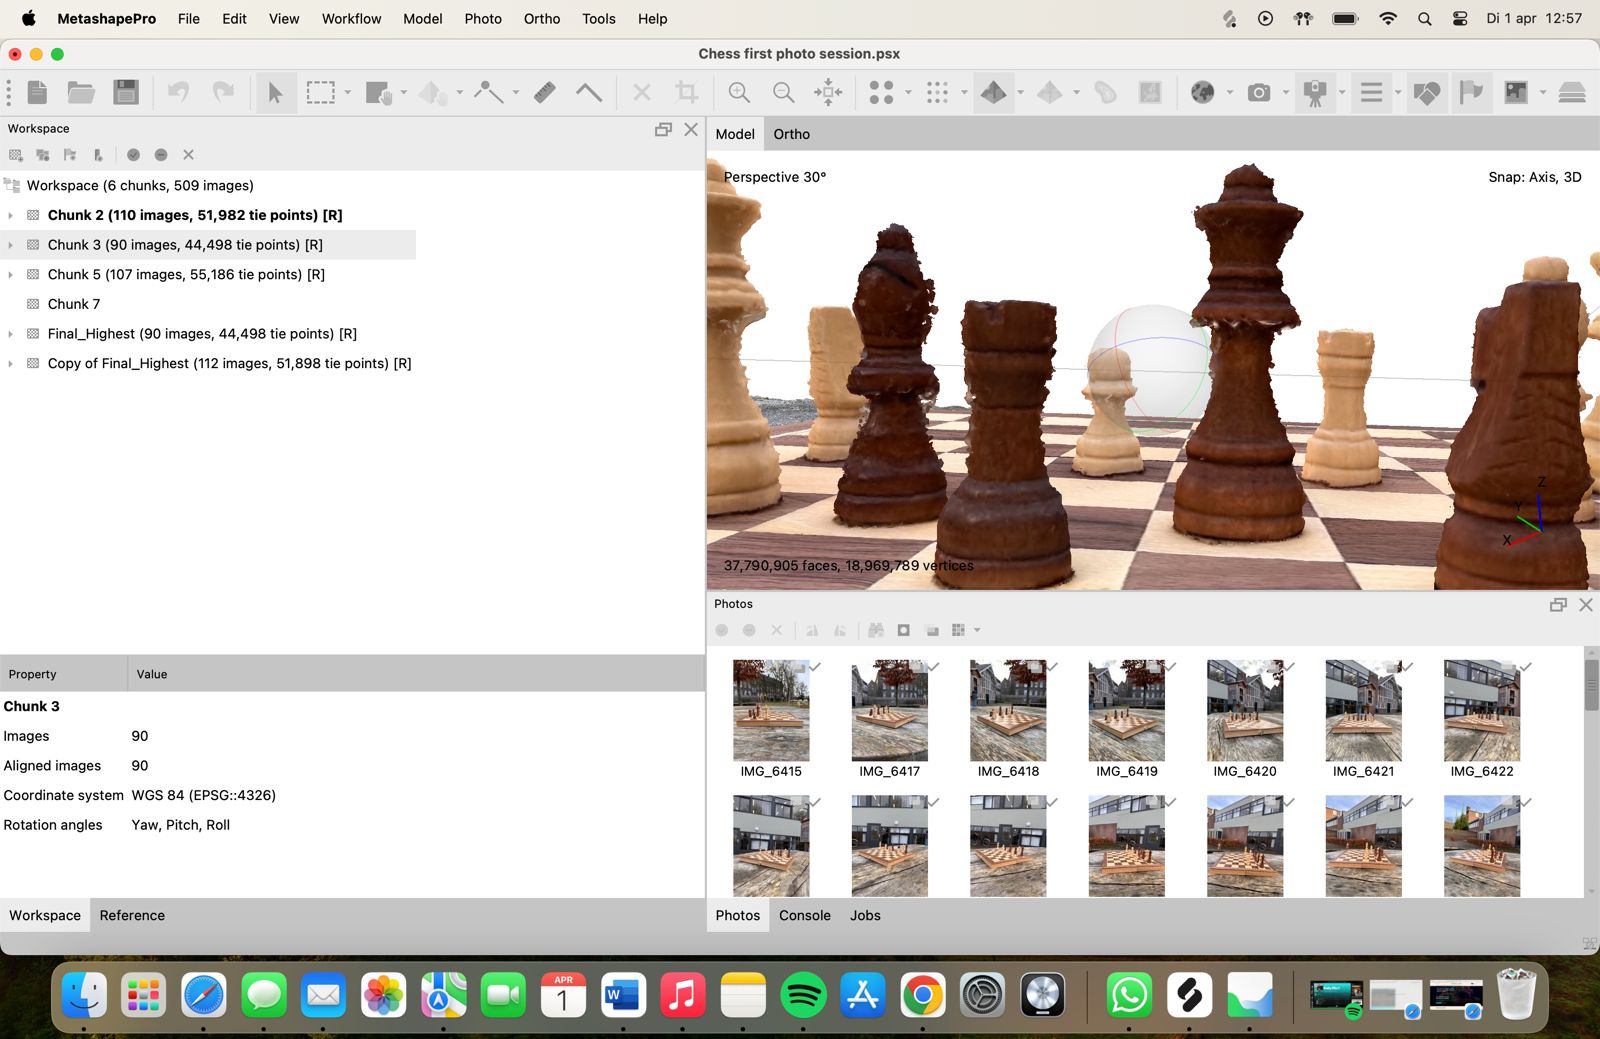
Task: Open Spotify from the dock
Action: [803, 995]
